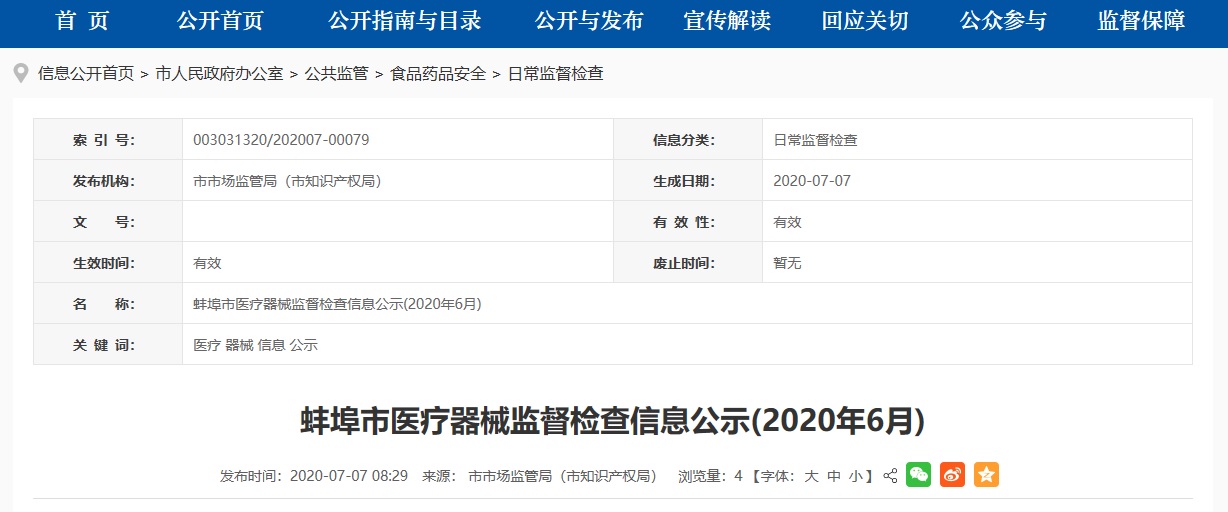Screen dimensions: 1228x512
Task: Open the 监督保障 nav item
Action: coord(1141,21)
